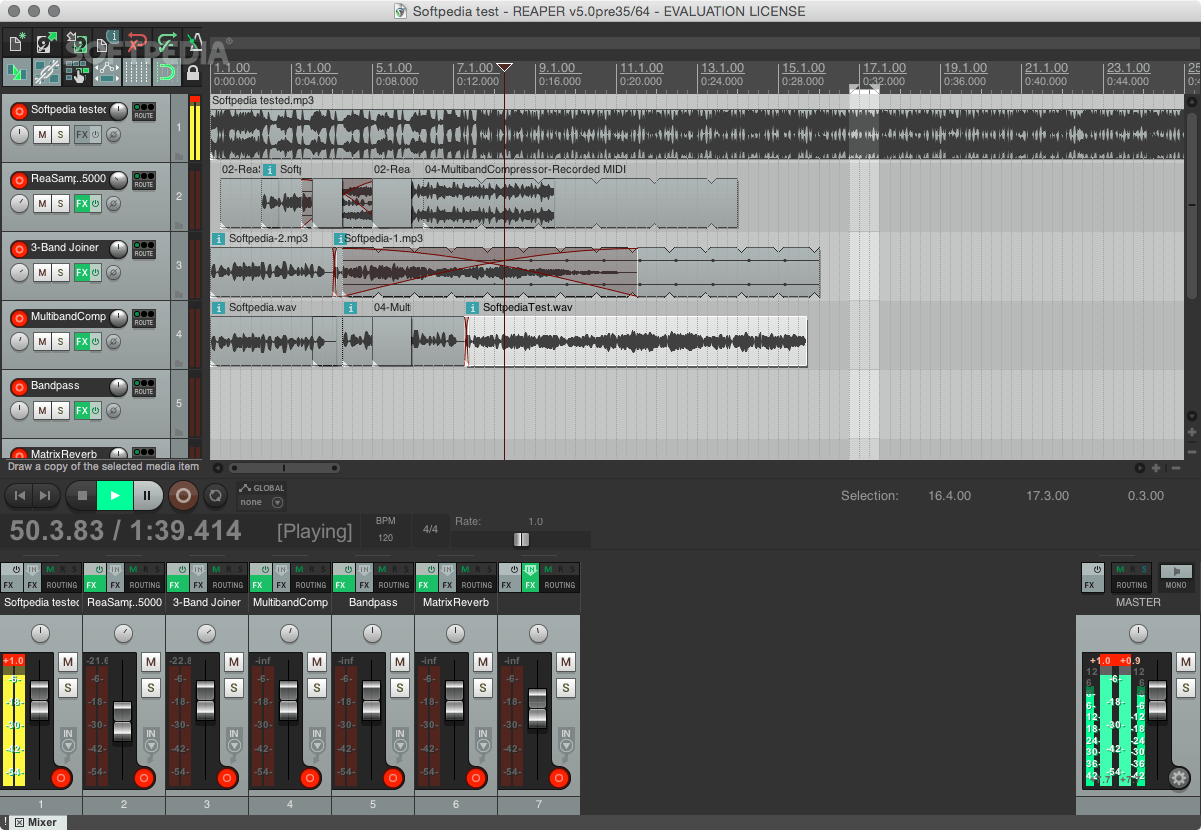1201x830 pixels.
Task: Open ROUTING on ReaSamp..5000 mixer strip
Action: (x=144, y=585)
